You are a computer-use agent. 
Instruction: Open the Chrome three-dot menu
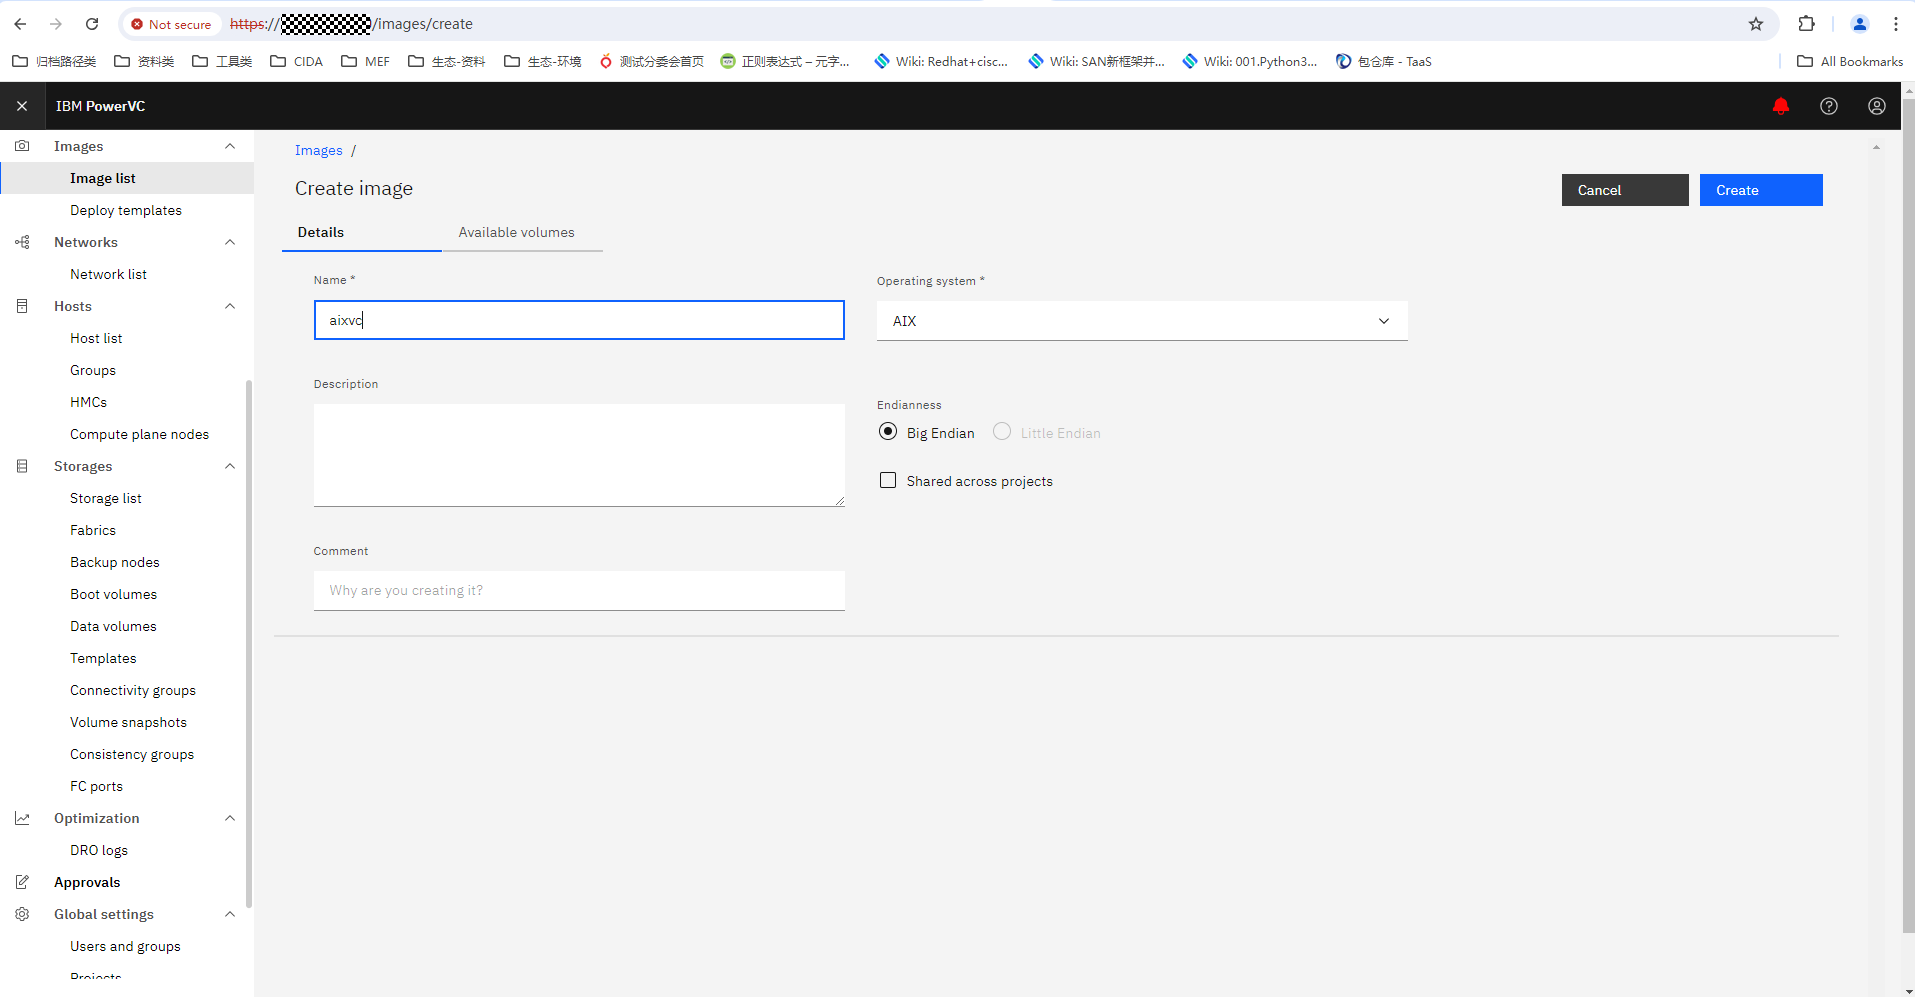[1896, 24]
